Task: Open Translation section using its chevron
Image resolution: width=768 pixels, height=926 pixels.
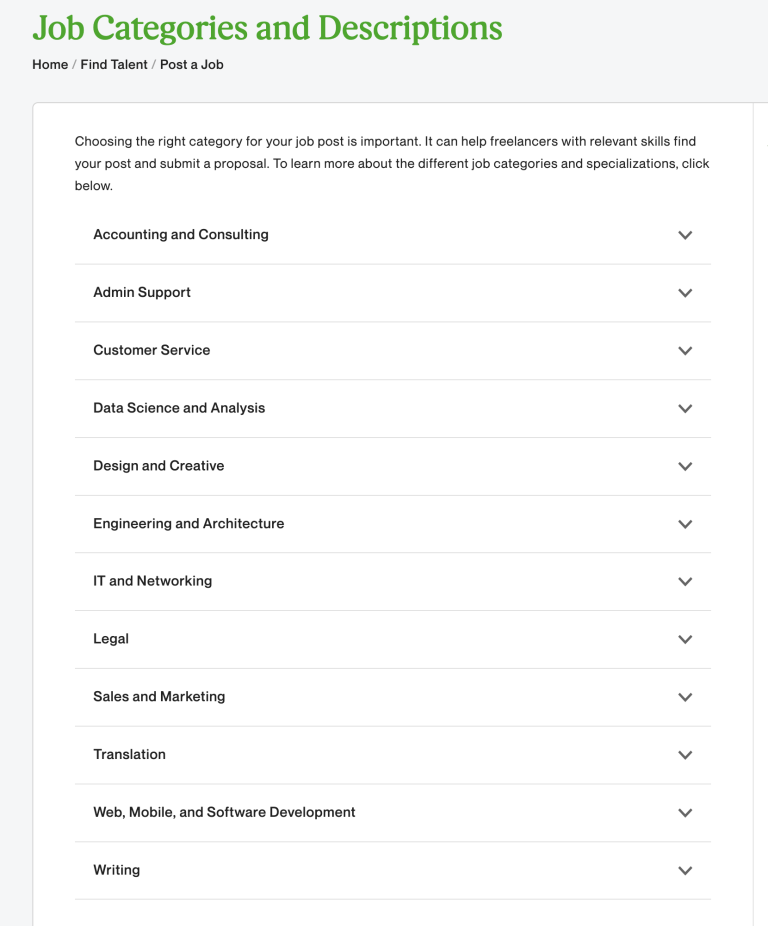Action: pos(685,755)
